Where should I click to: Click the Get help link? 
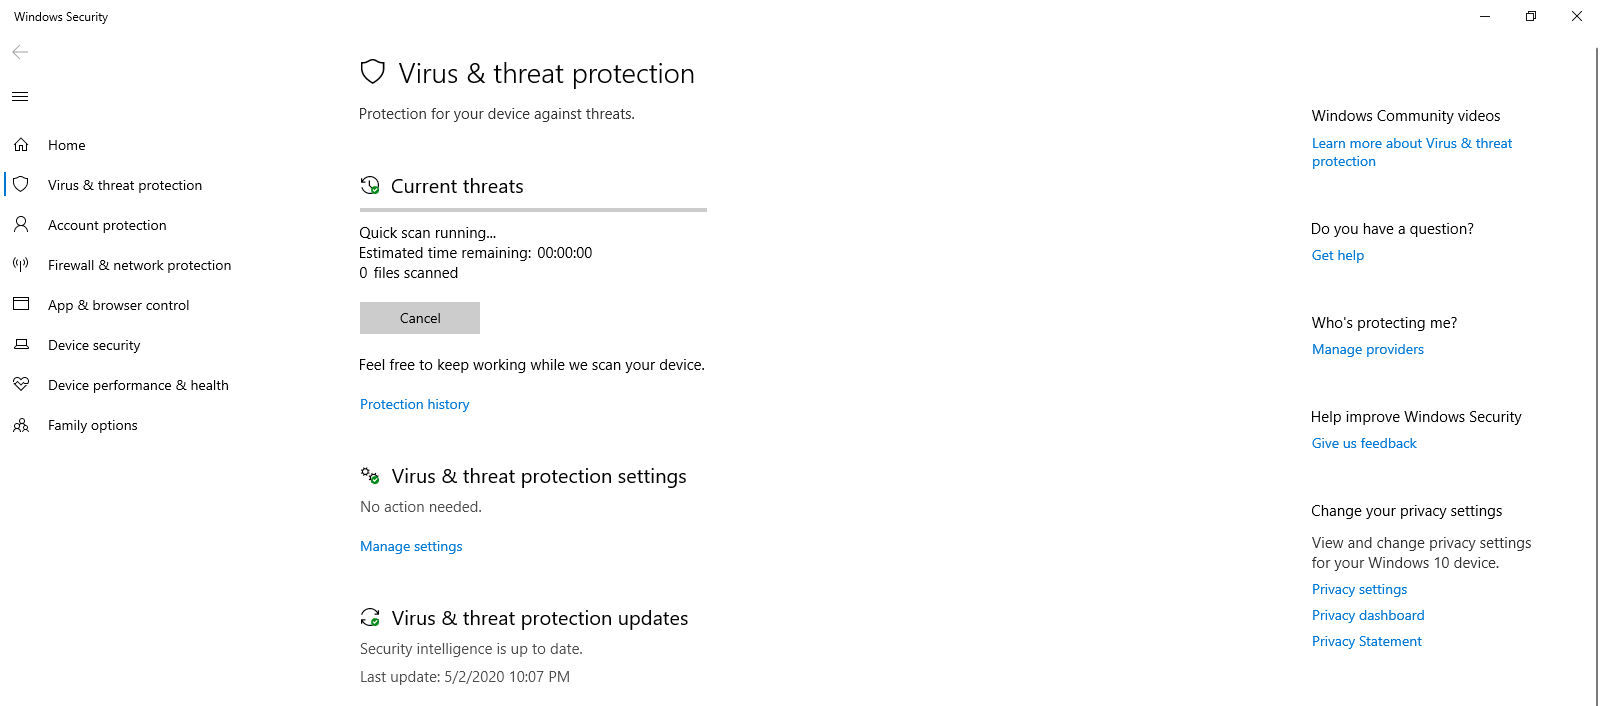(1338, 255)
